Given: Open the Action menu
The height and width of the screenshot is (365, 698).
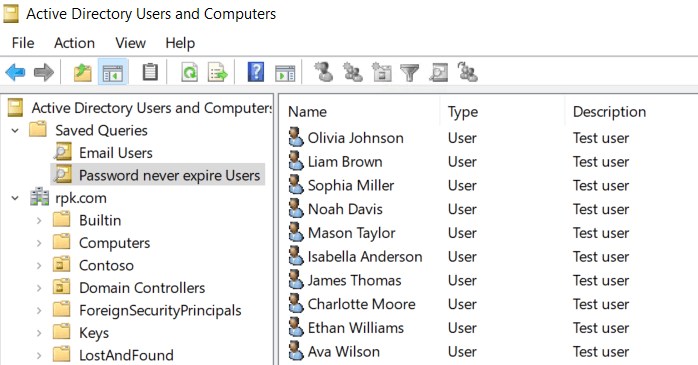Looking at the screenshot, I should tap(74, 43).
